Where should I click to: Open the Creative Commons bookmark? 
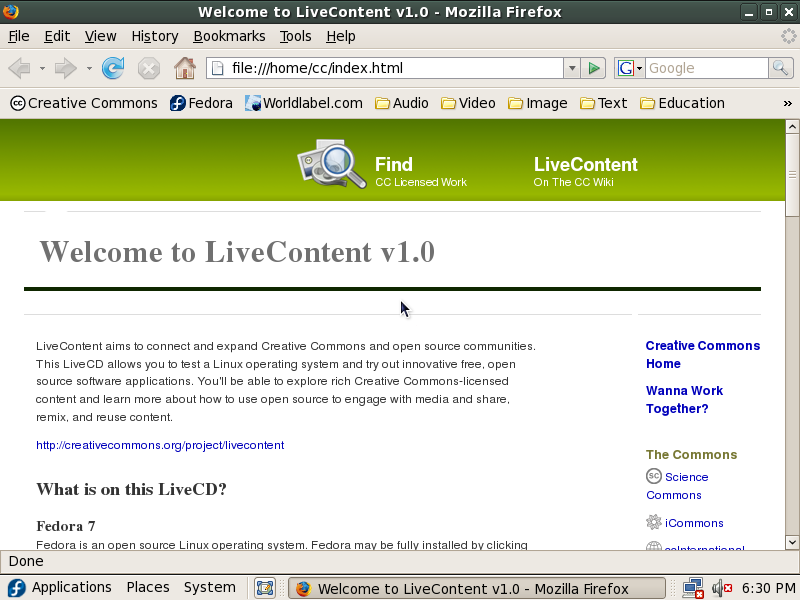click(x=84, y=103)
